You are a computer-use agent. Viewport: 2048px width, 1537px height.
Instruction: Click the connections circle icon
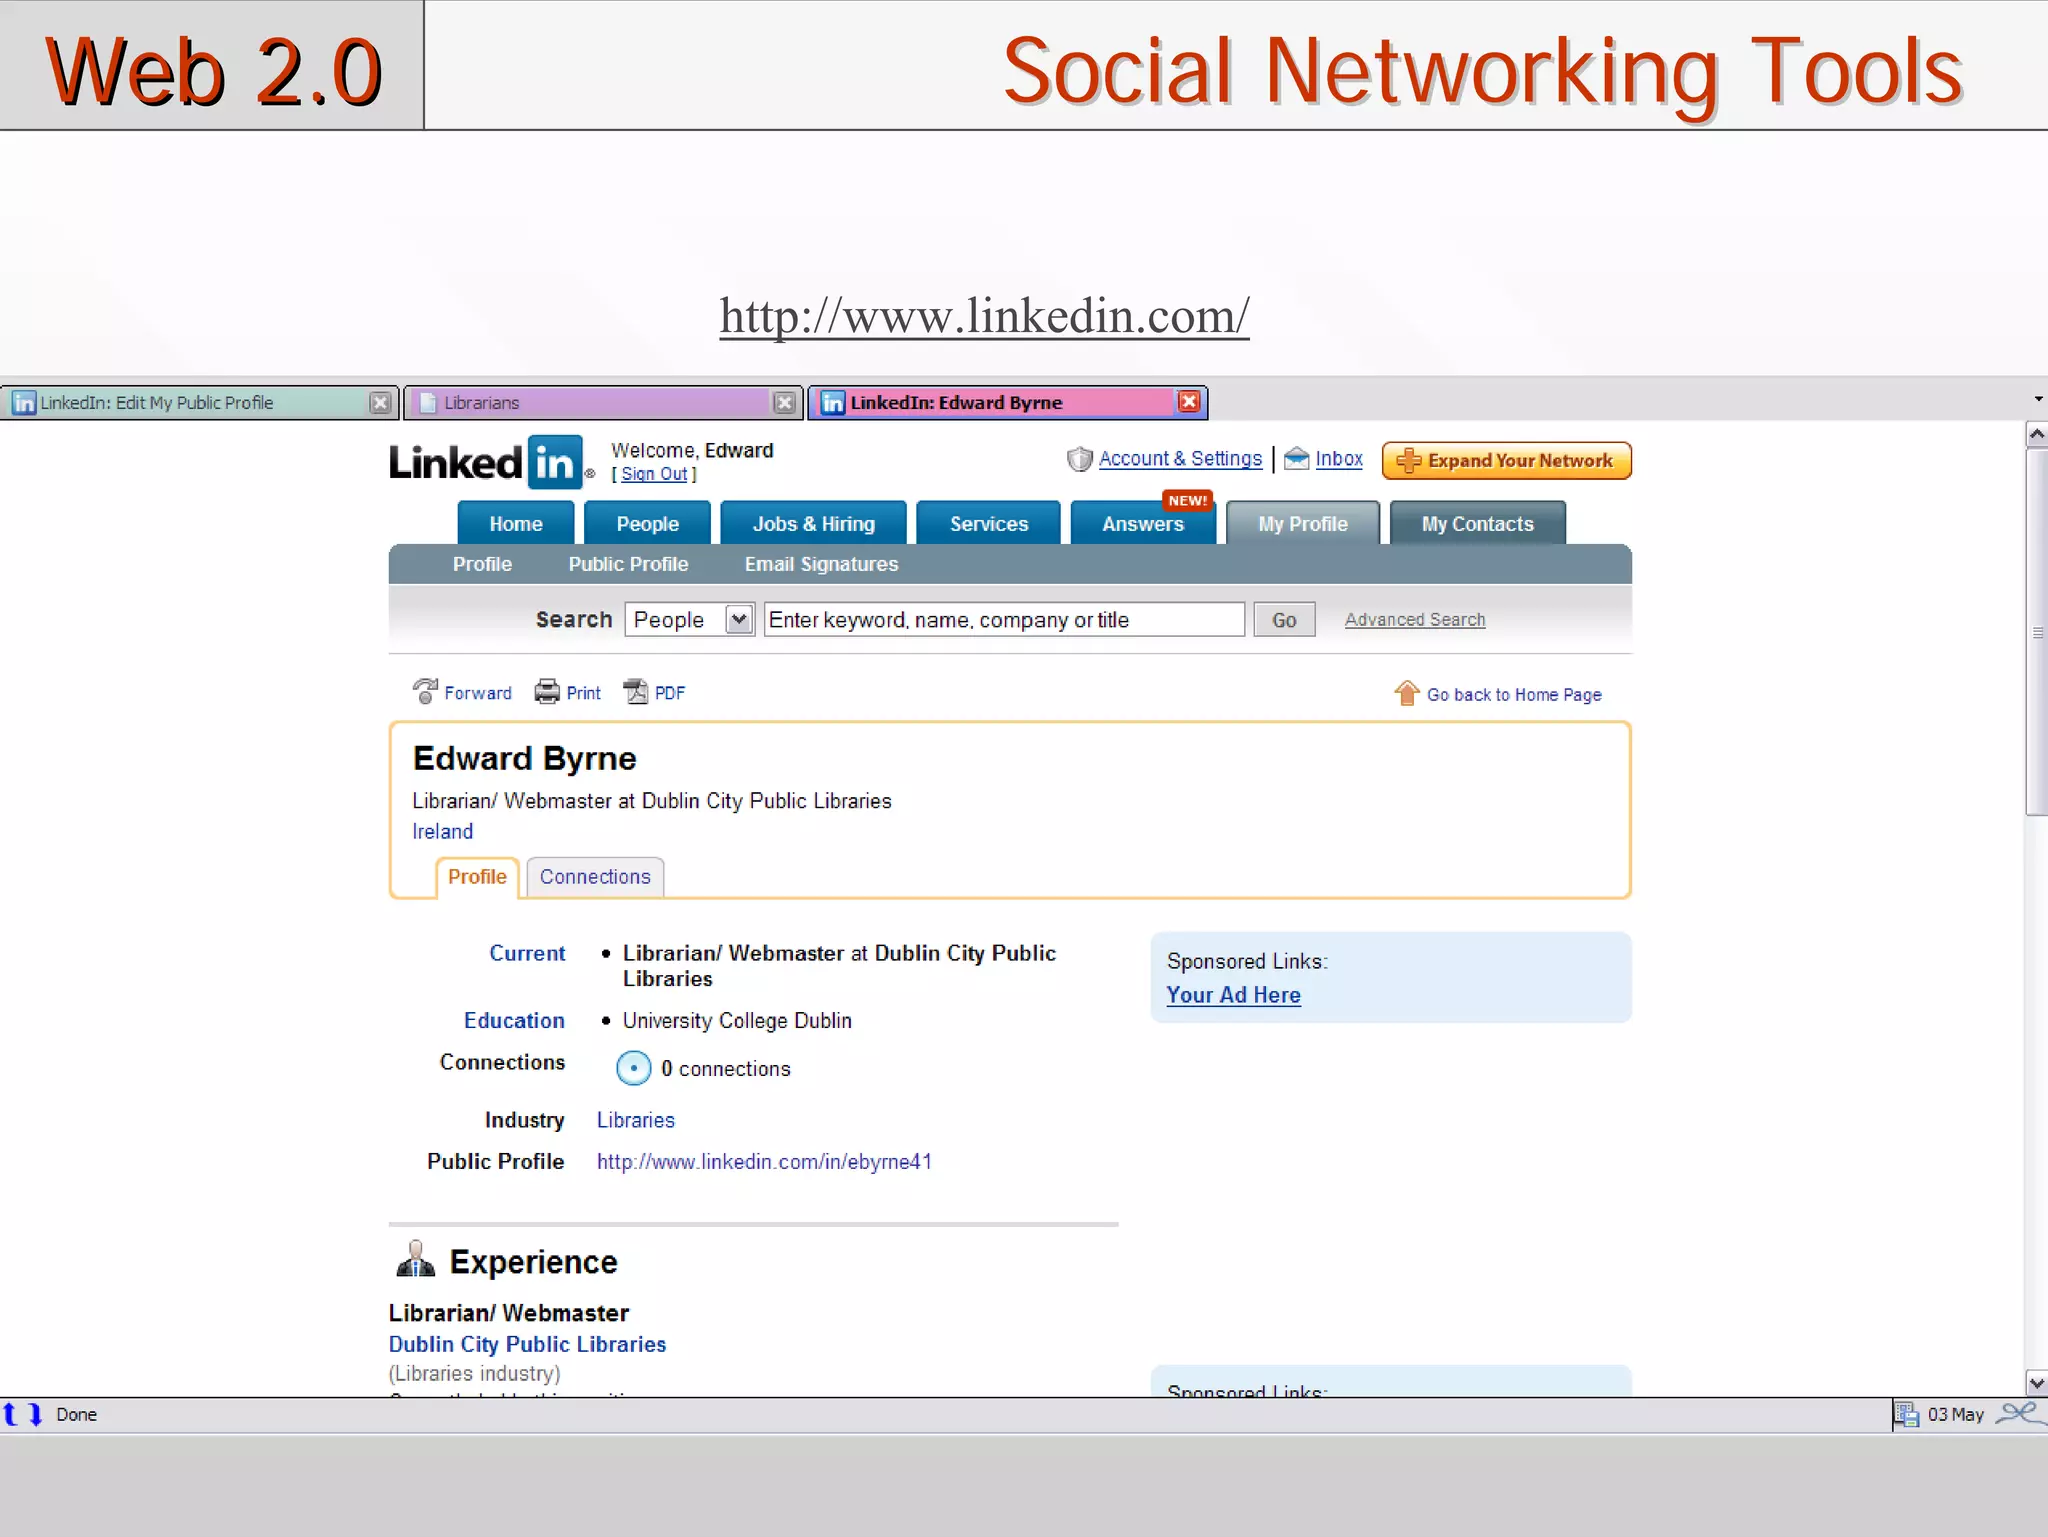[633, 1068]
